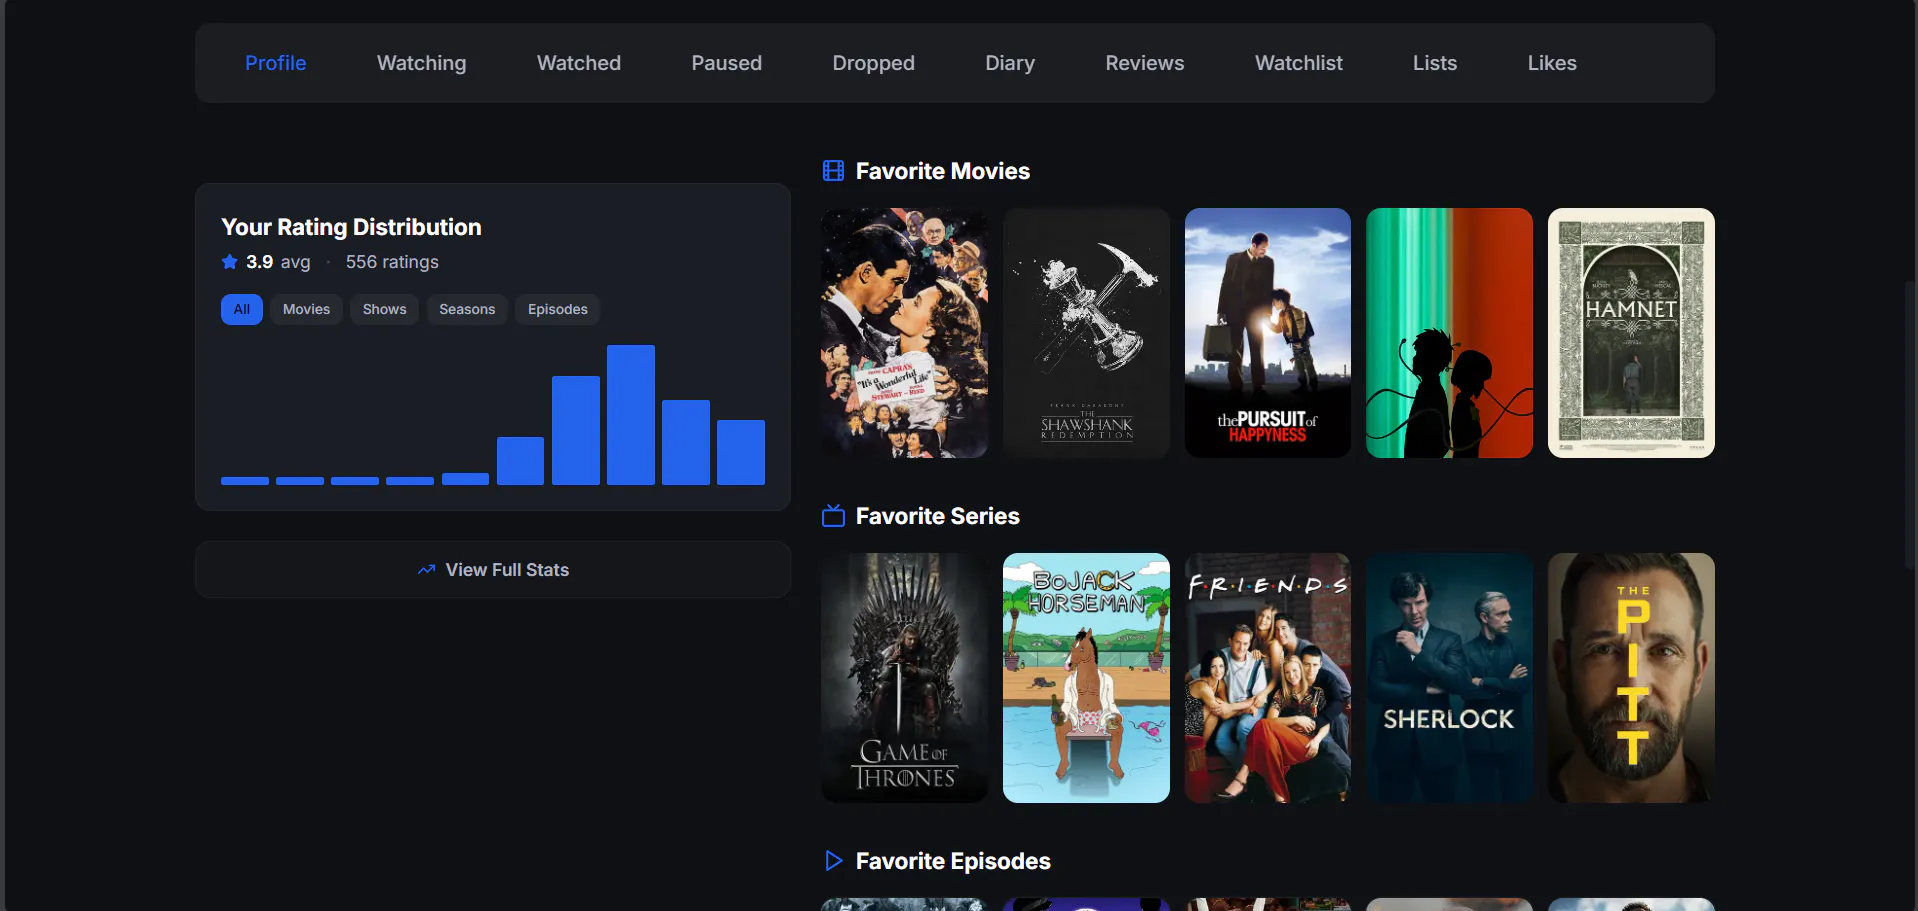This screenshot has width=1918, height=911.
Task: Click the rightmost rating distribution bar
Action: (x=741, y=452)
